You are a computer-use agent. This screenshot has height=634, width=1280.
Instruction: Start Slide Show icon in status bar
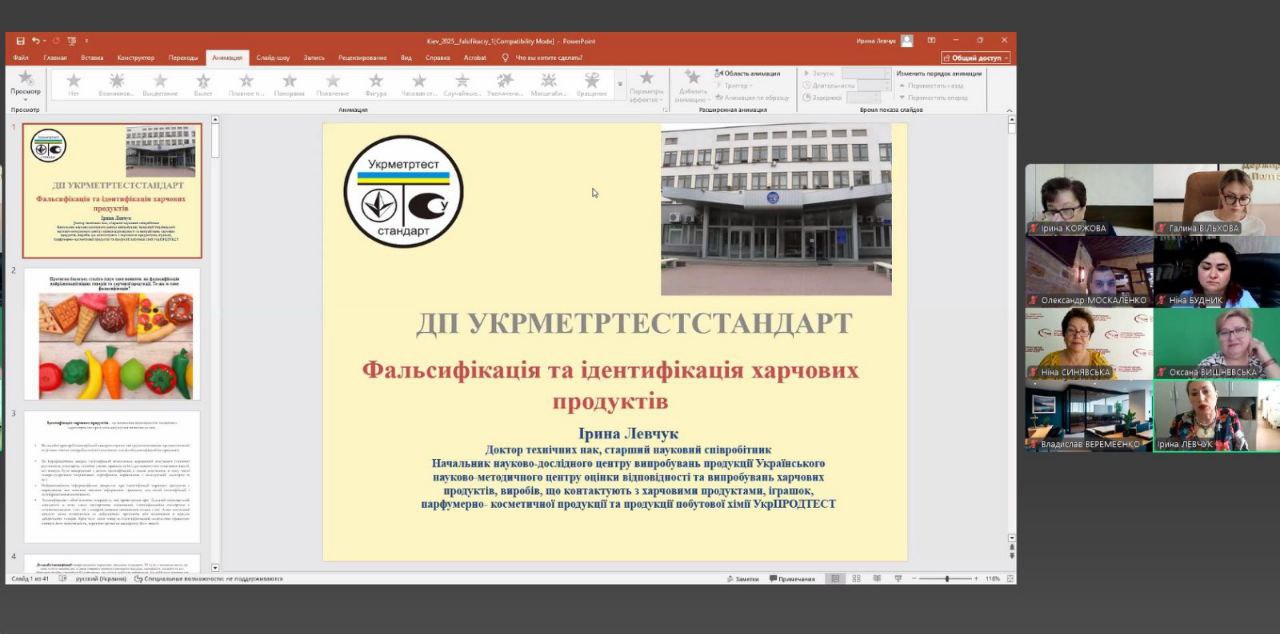coord(898,579)
